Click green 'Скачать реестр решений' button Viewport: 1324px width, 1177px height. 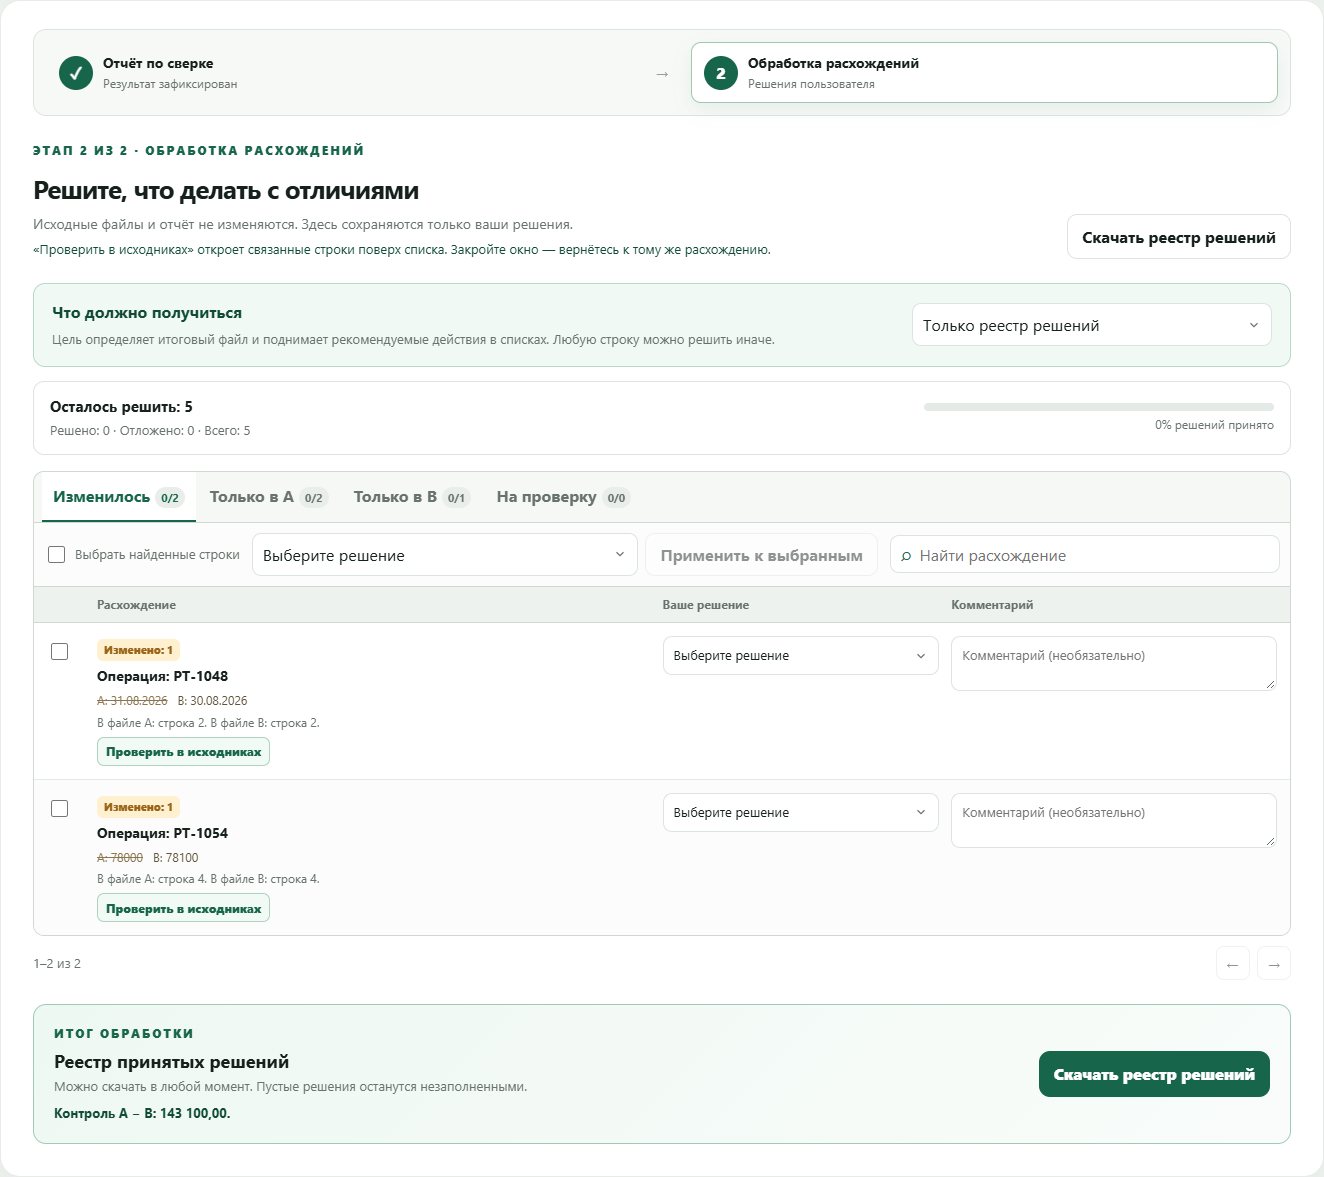point(1154,1074)
